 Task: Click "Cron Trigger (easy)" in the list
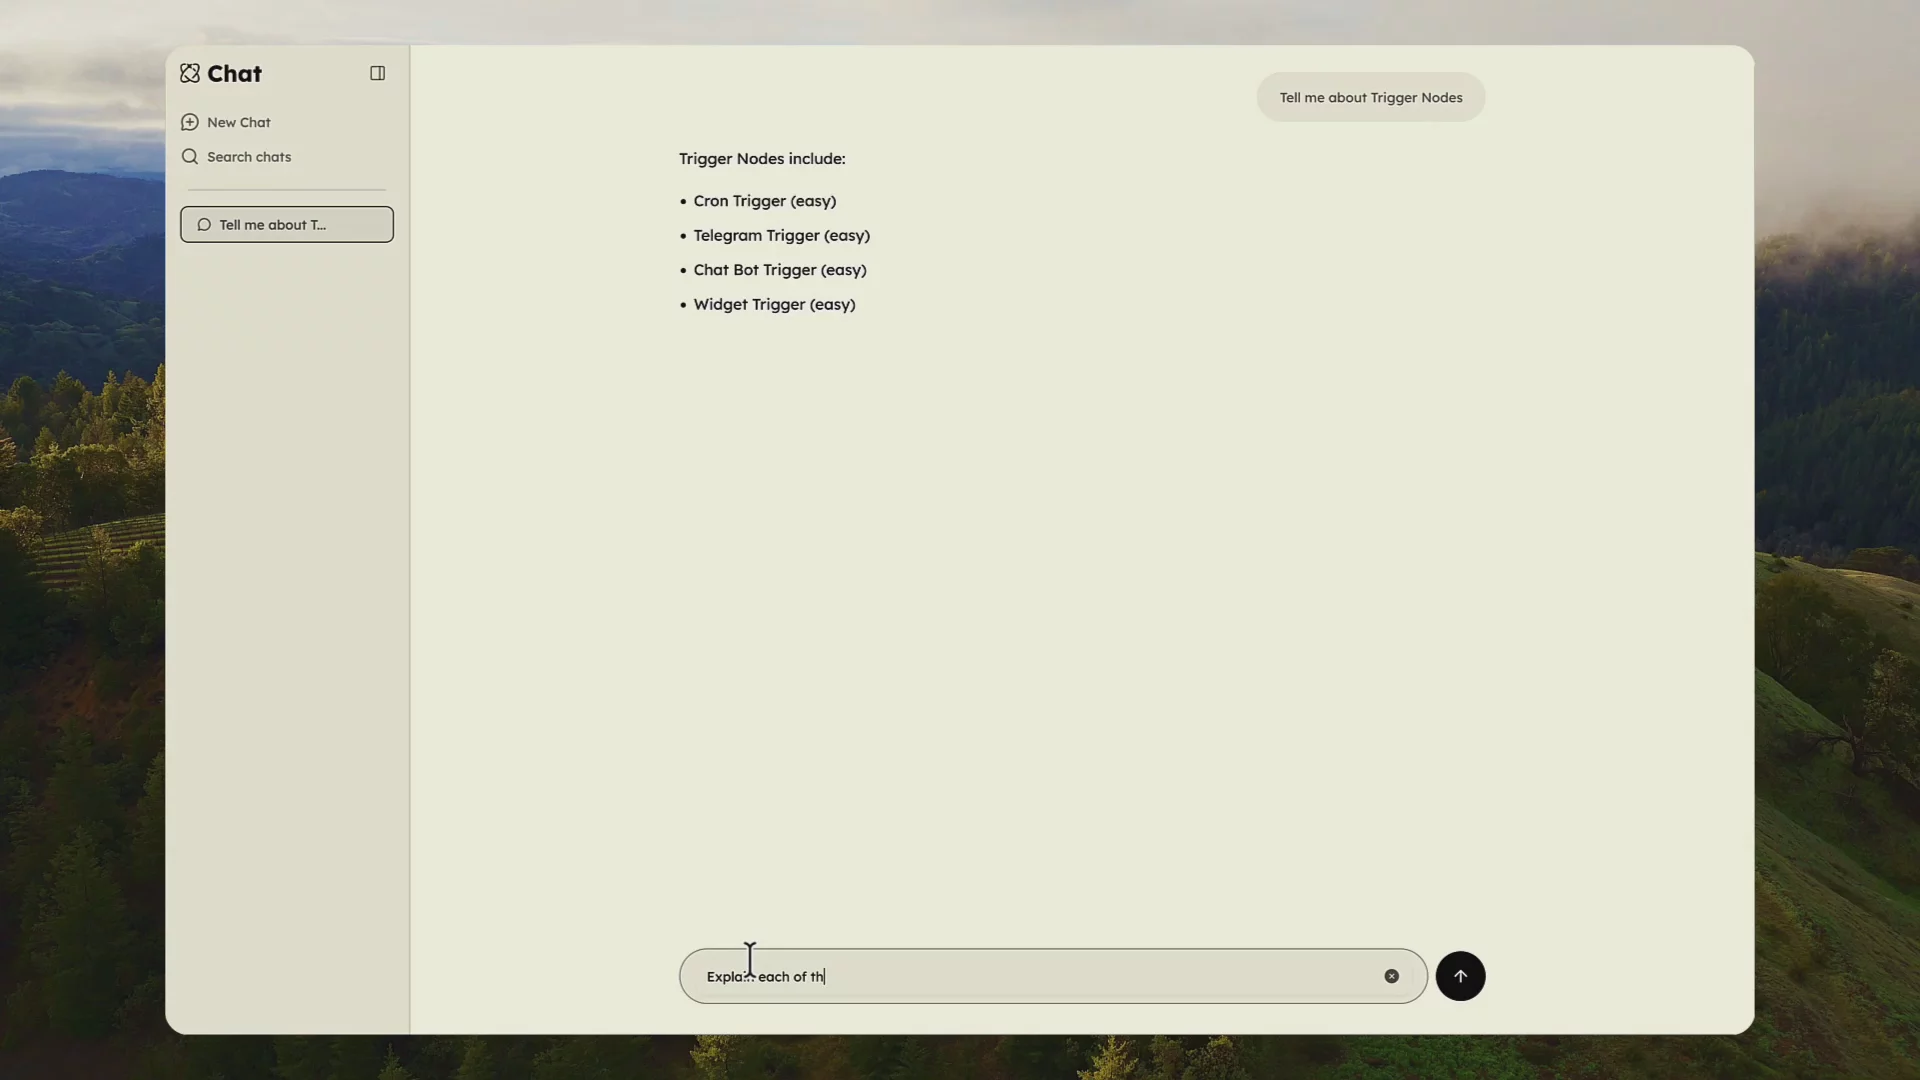[x=764, y=201]
